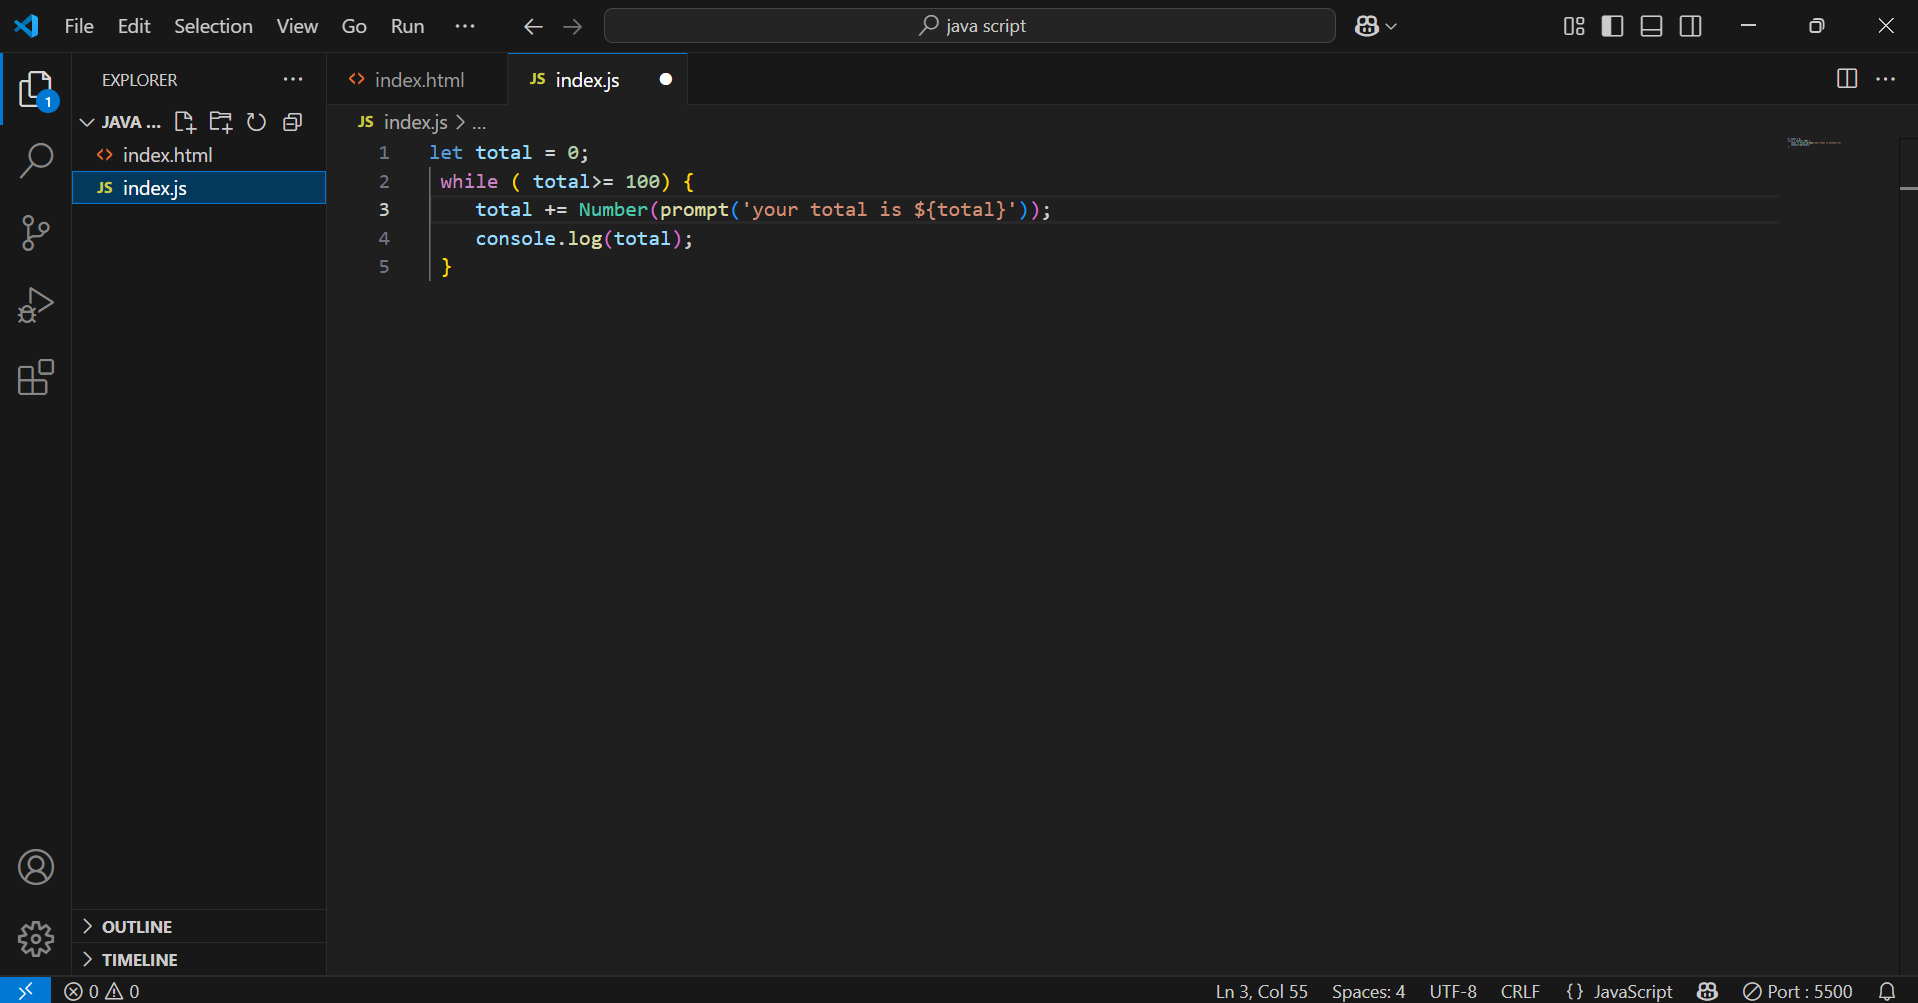This screenshot has width=1918, height=1003.
Task: Open the Search view in activity bar
Action: click(x=36, y=160)
